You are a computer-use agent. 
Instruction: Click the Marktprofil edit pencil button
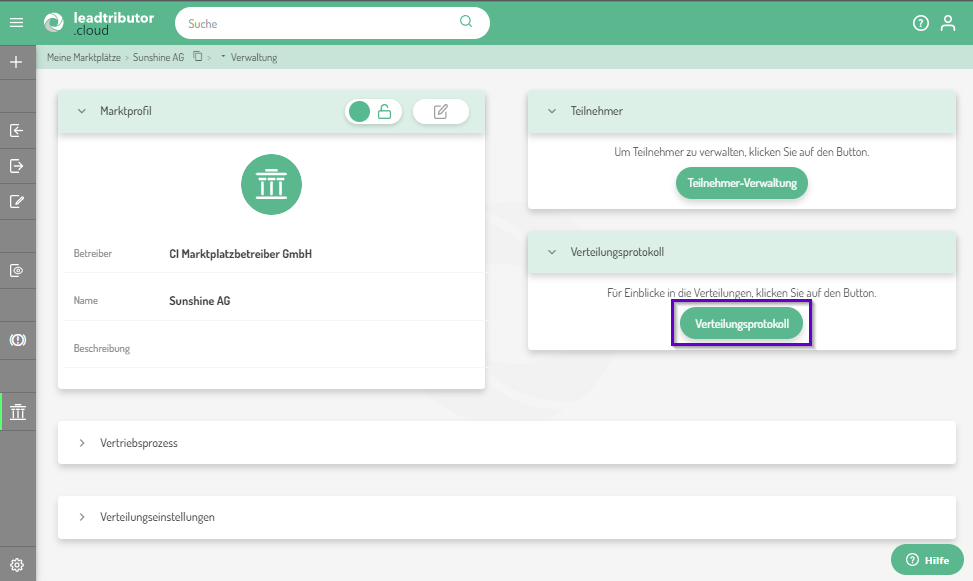441,111
